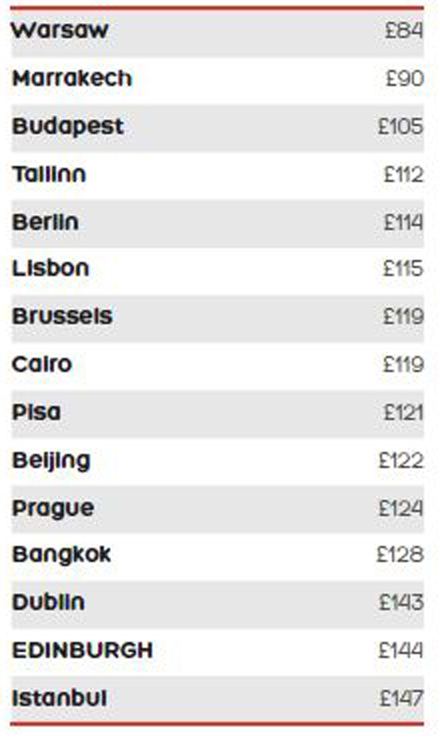Click the EDINBURGH city name
The image size is (440, 740).
83,650
